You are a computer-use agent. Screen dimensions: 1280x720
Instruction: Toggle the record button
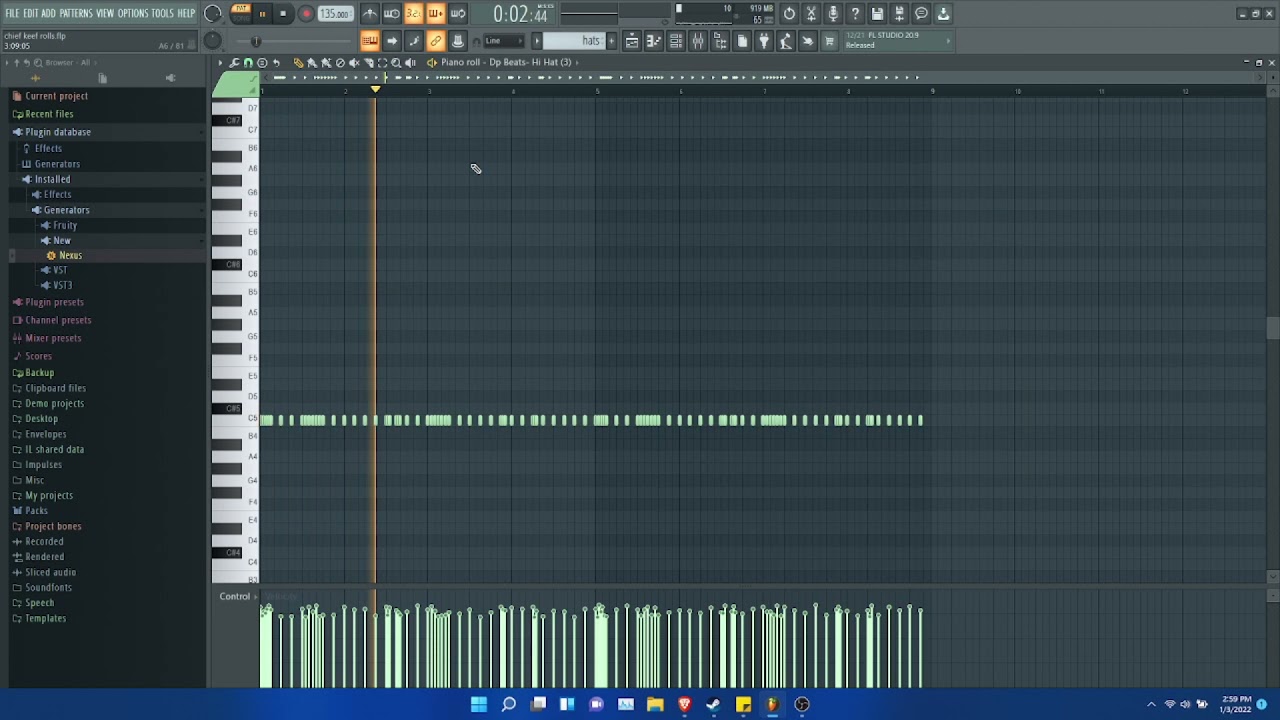[306, 14]
